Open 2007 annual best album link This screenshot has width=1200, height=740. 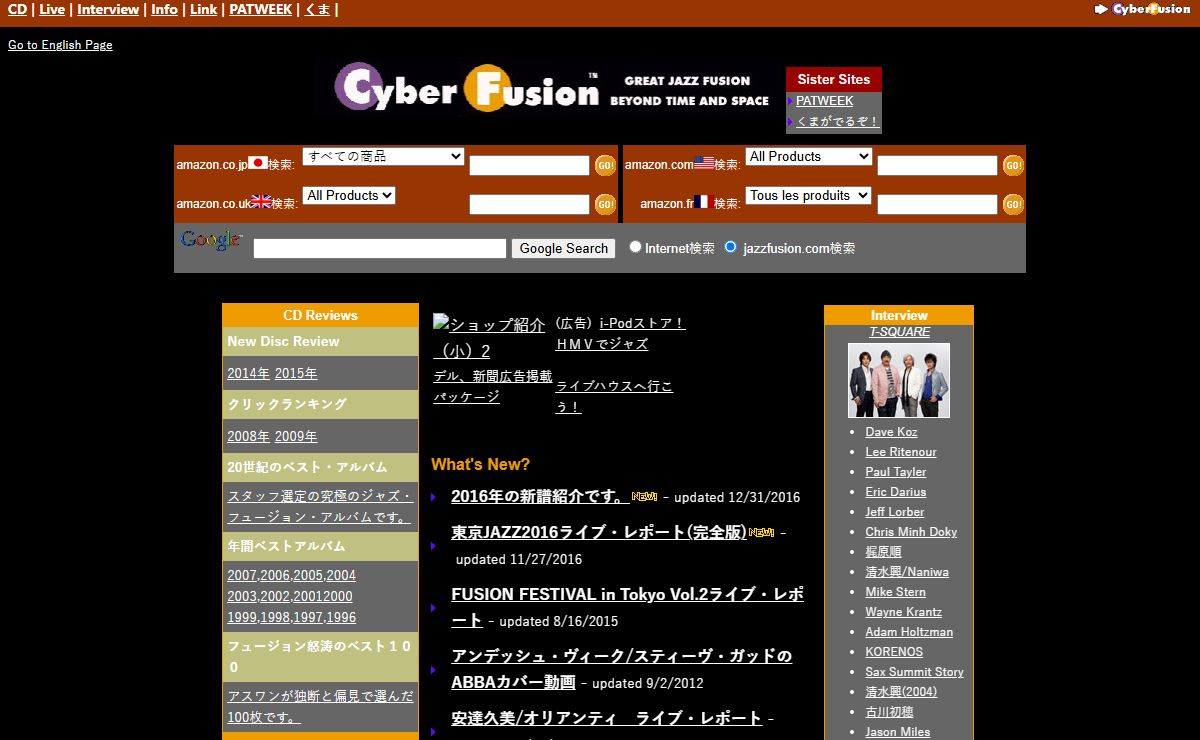coord(242,575)
